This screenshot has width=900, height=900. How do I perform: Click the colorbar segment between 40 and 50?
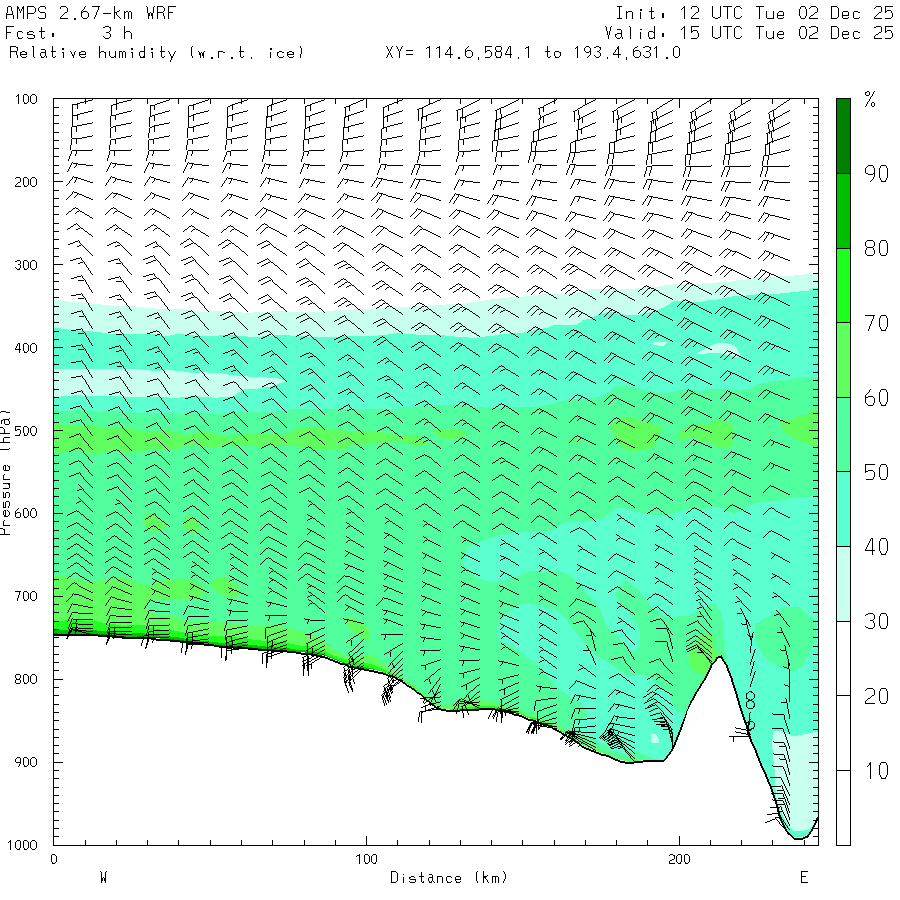843,509
